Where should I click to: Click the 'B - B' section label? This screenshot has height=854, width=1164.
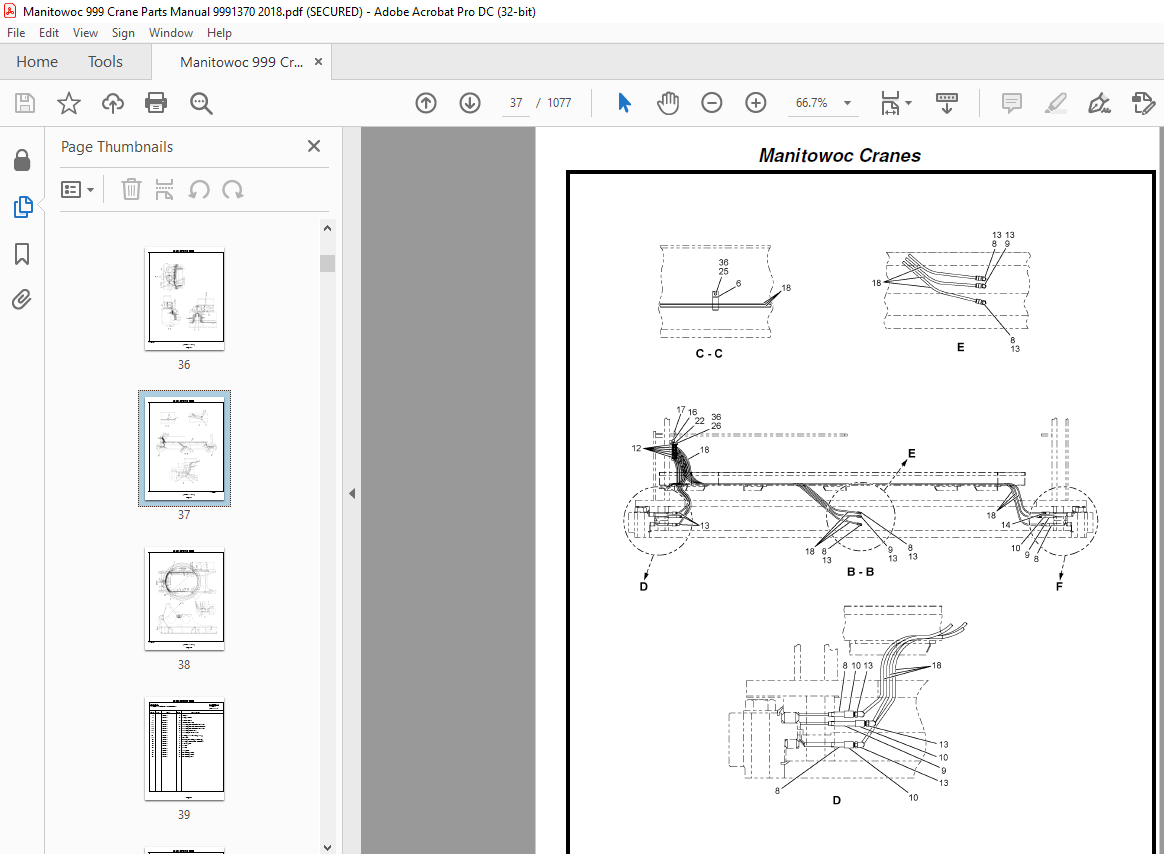[860, 572]
